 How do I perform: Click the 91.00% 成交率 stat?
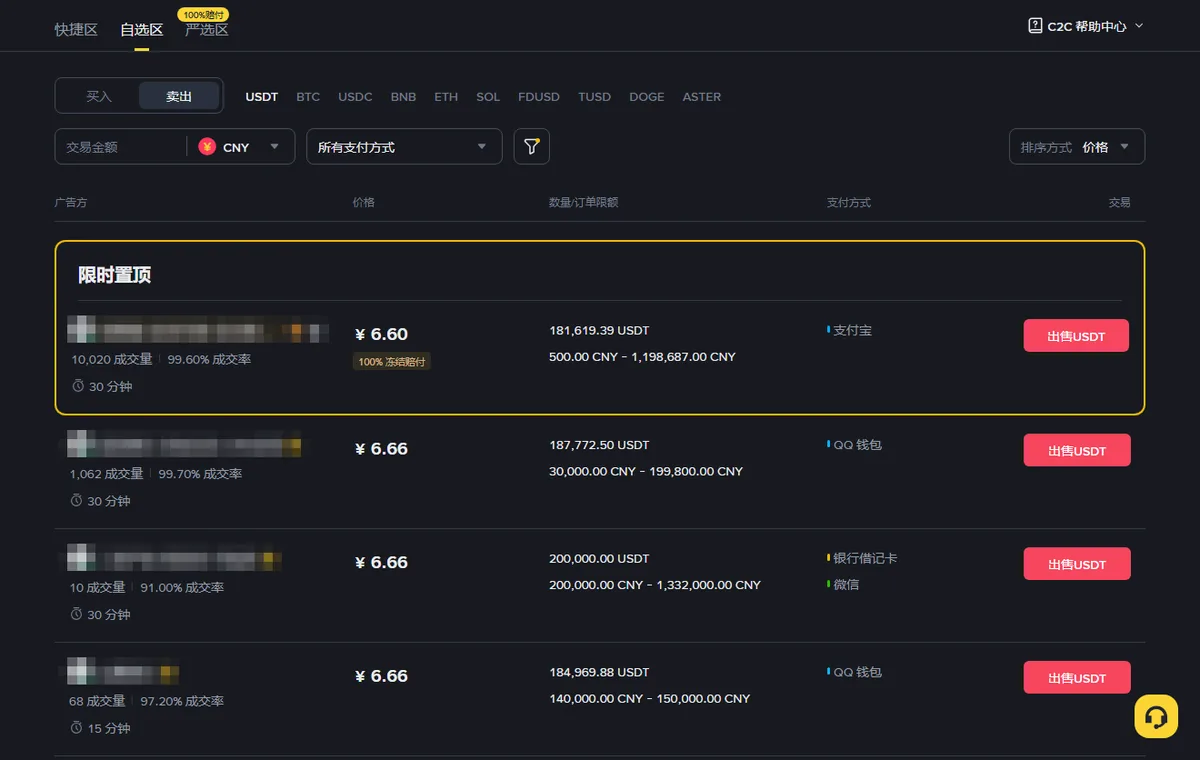(x=182, y=587)
